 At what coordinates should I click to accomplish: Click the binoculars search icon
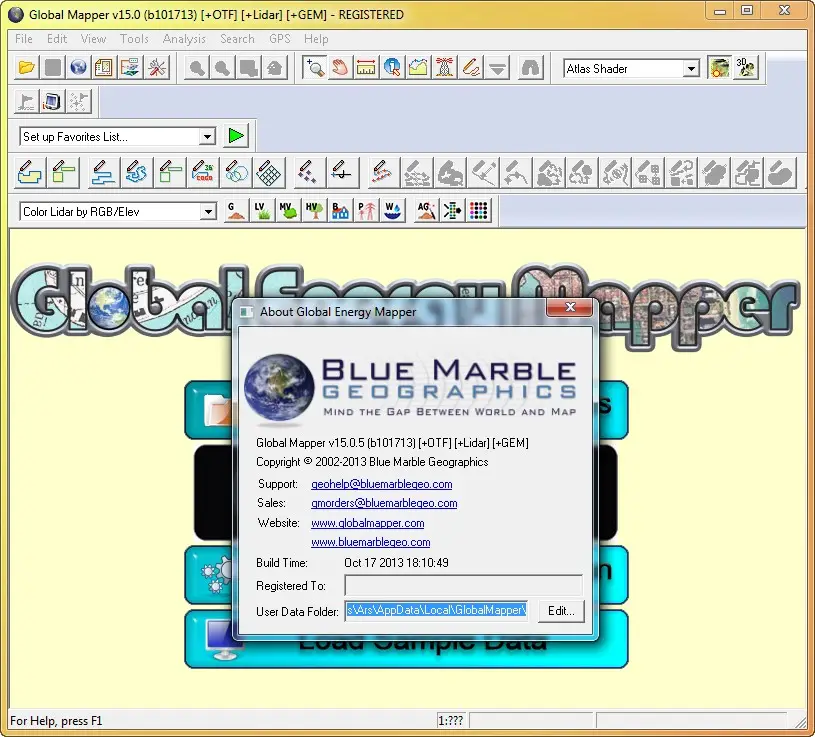point(531,68)
